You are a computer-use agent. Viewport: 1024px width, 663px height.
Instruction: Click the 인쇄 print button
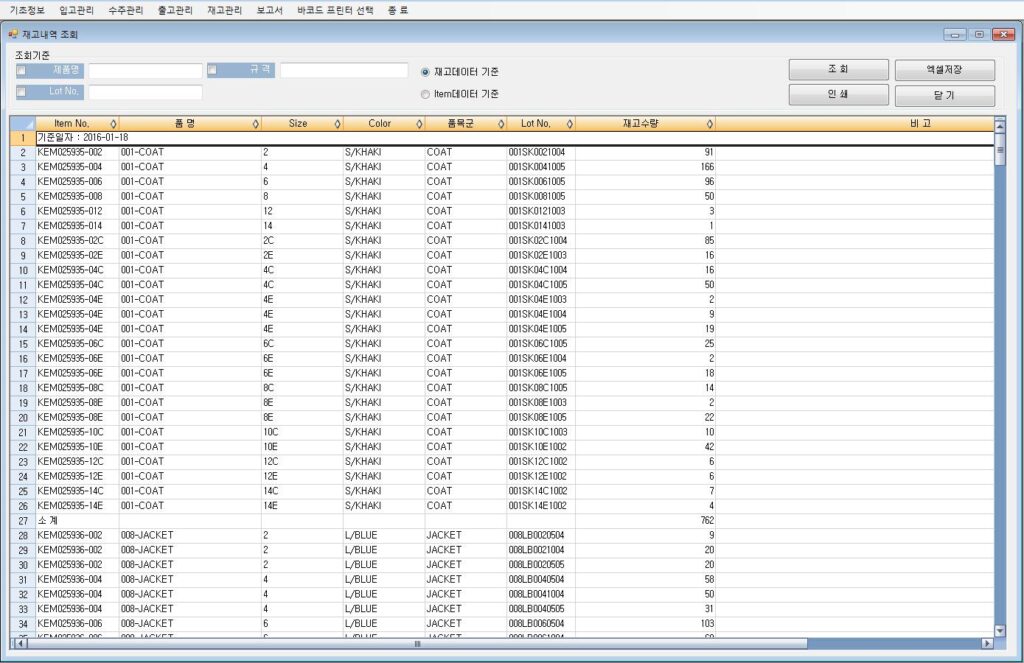coord(838,95)
